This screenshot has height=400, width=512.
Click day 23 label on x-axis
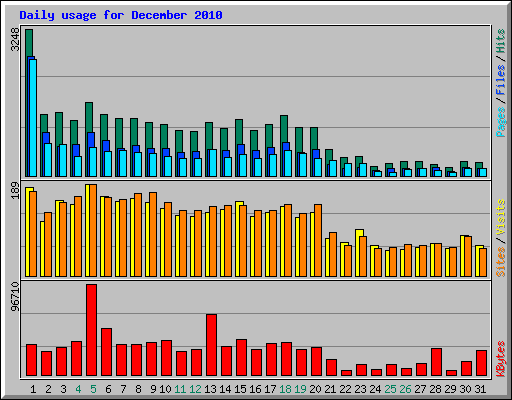pos(360,389)
